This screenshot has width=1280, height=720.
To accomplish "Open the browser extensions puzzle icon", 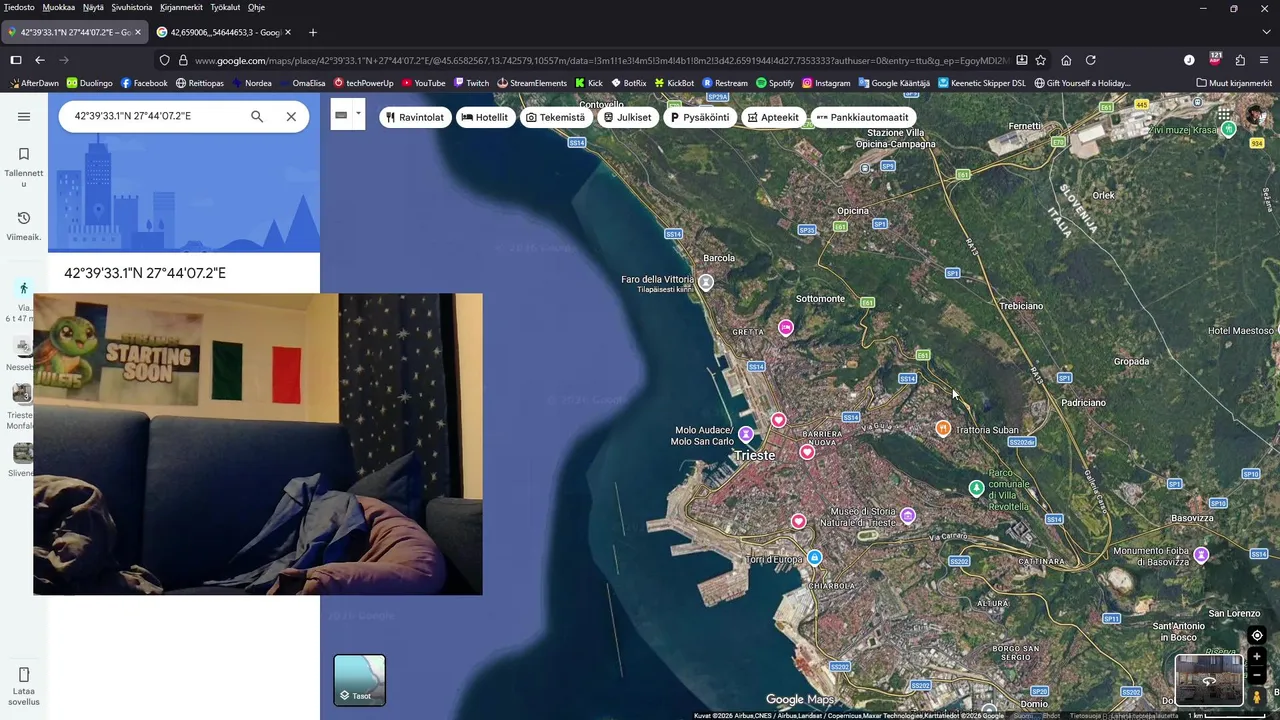I will [1240, 60].
